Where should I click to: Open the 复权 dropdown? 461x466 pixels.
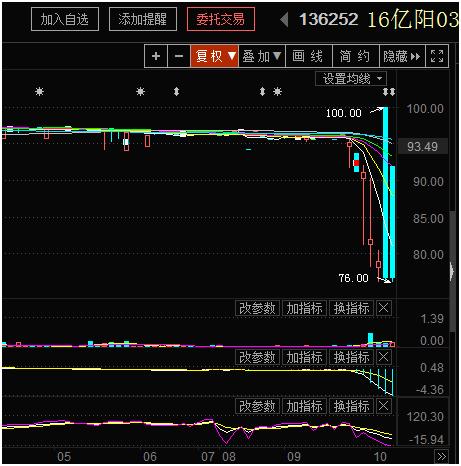(214, 56)
